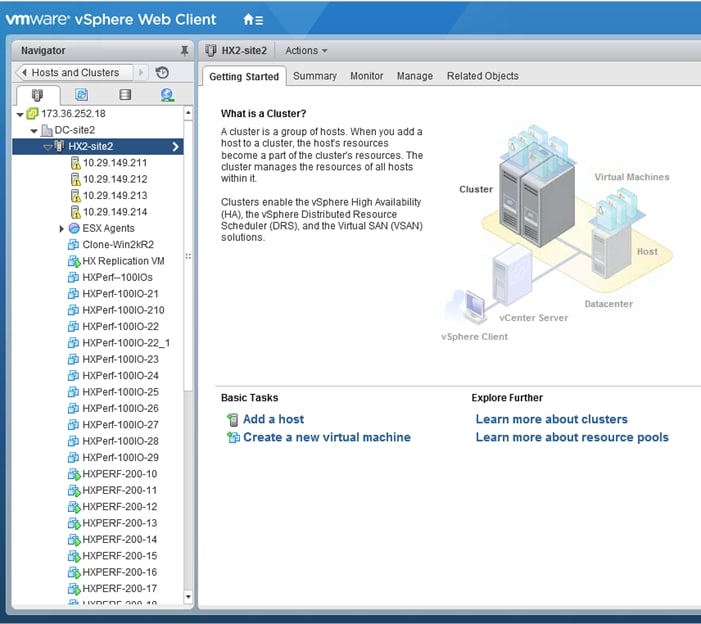Image resolution: width=701 pixels, height=624 pixels.
Task: Select the Hosts and Clusters view icon
Action: pos(37,95)
